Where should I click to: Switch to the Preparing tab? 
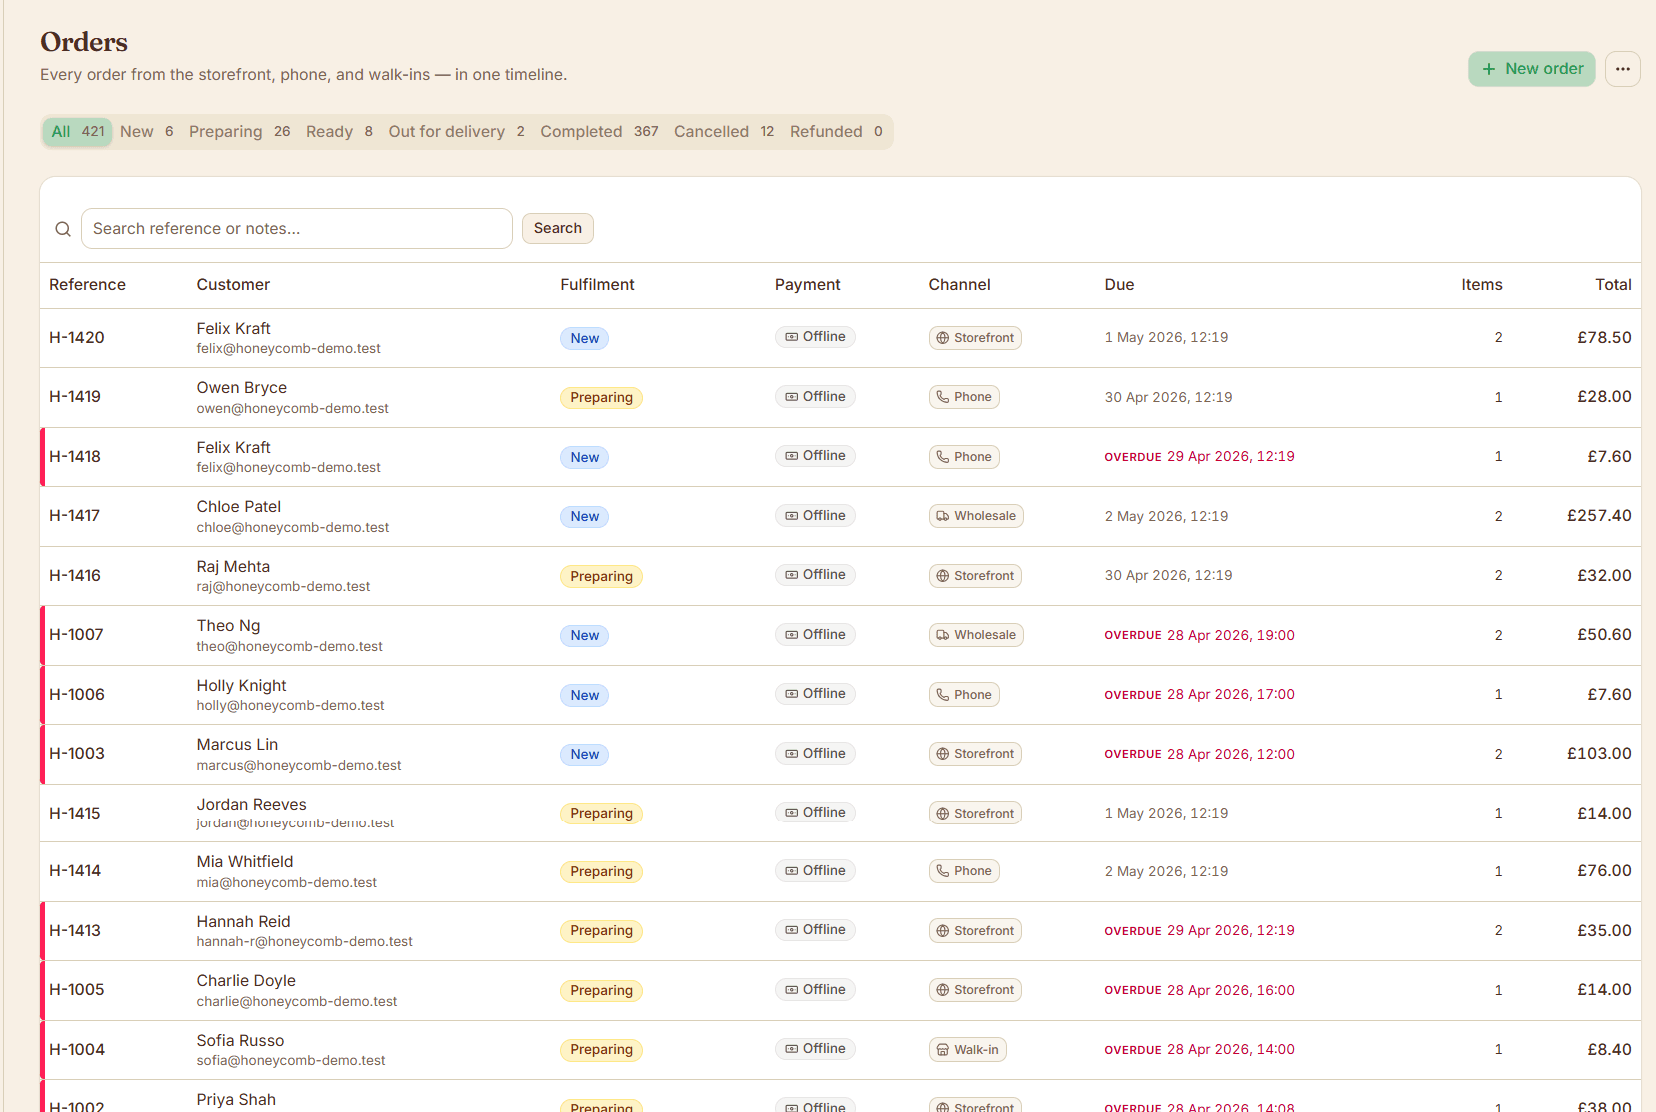coord(240,131)
